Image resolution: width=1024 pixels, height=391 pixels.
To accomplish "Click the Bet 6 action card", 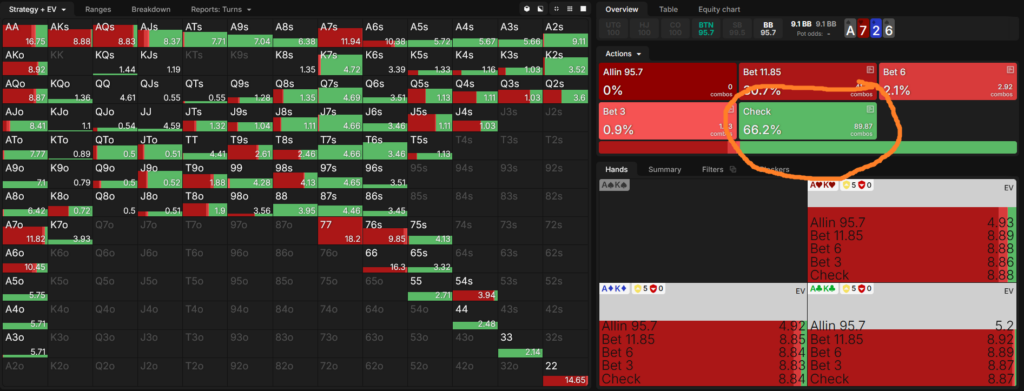I will click(x=948, y=82).
